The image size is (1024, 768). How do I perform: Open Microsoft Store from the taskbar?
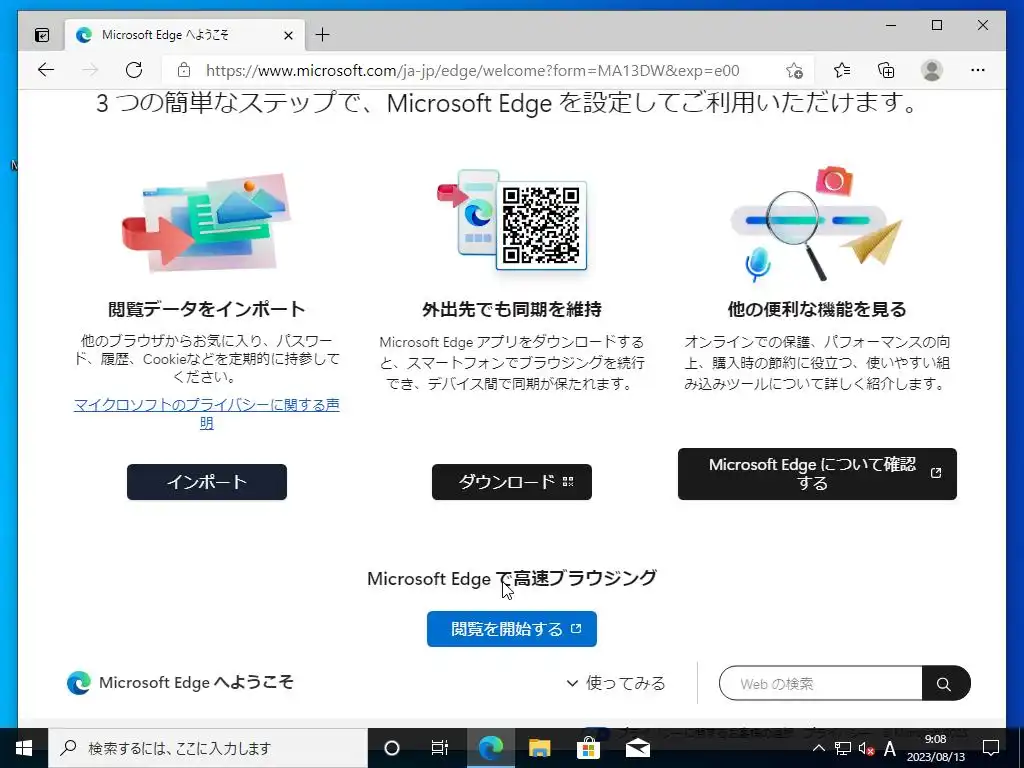tap(588, 748)
